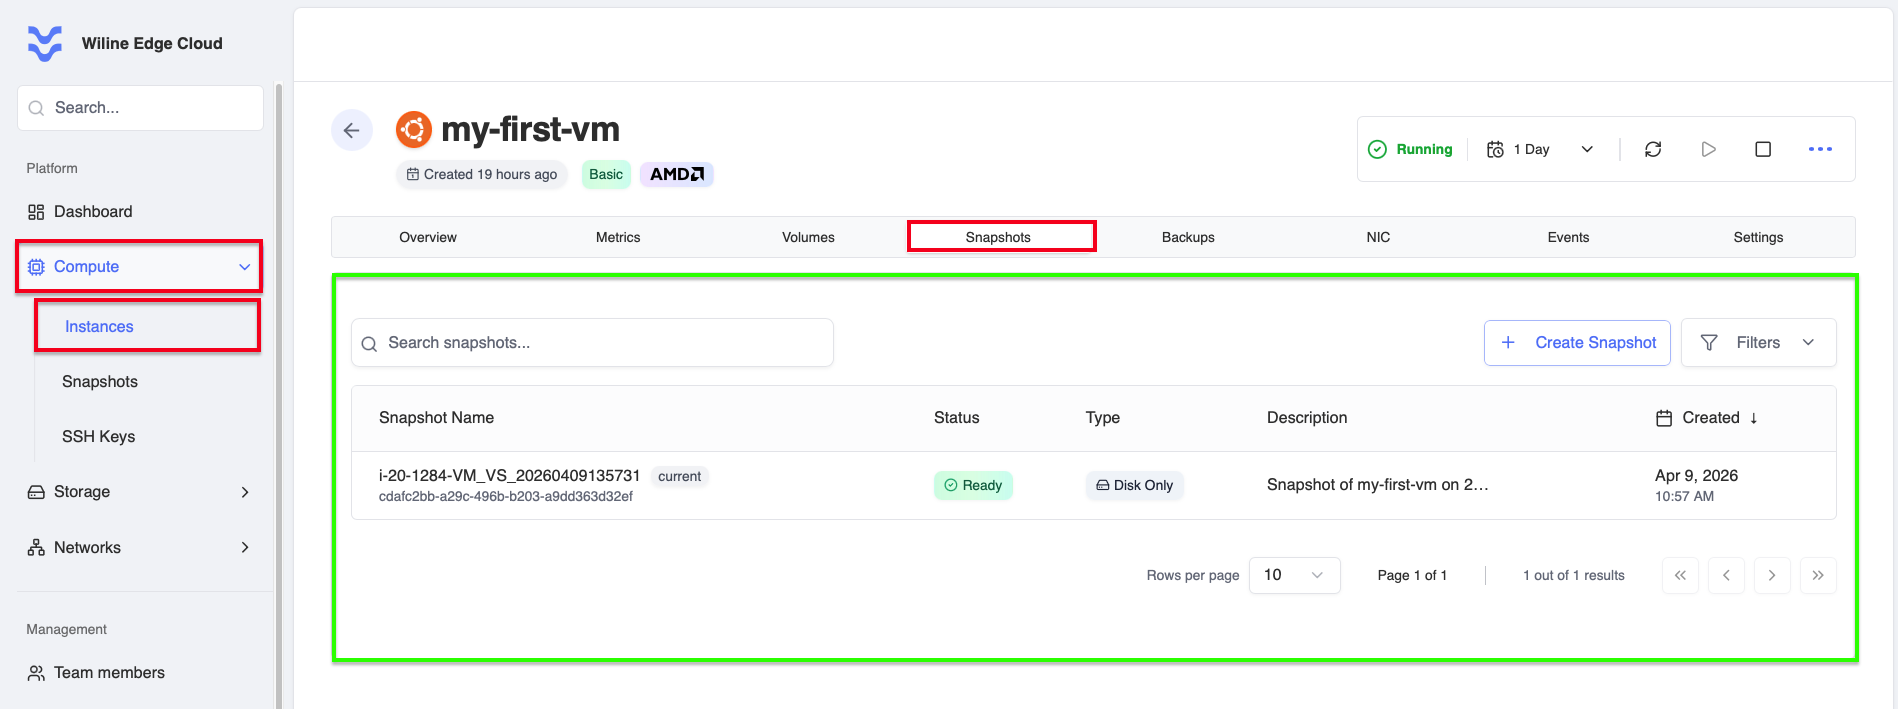Jump to last page of snapshot results
The image size is (1898, 709).
(x=1818, y=575)
